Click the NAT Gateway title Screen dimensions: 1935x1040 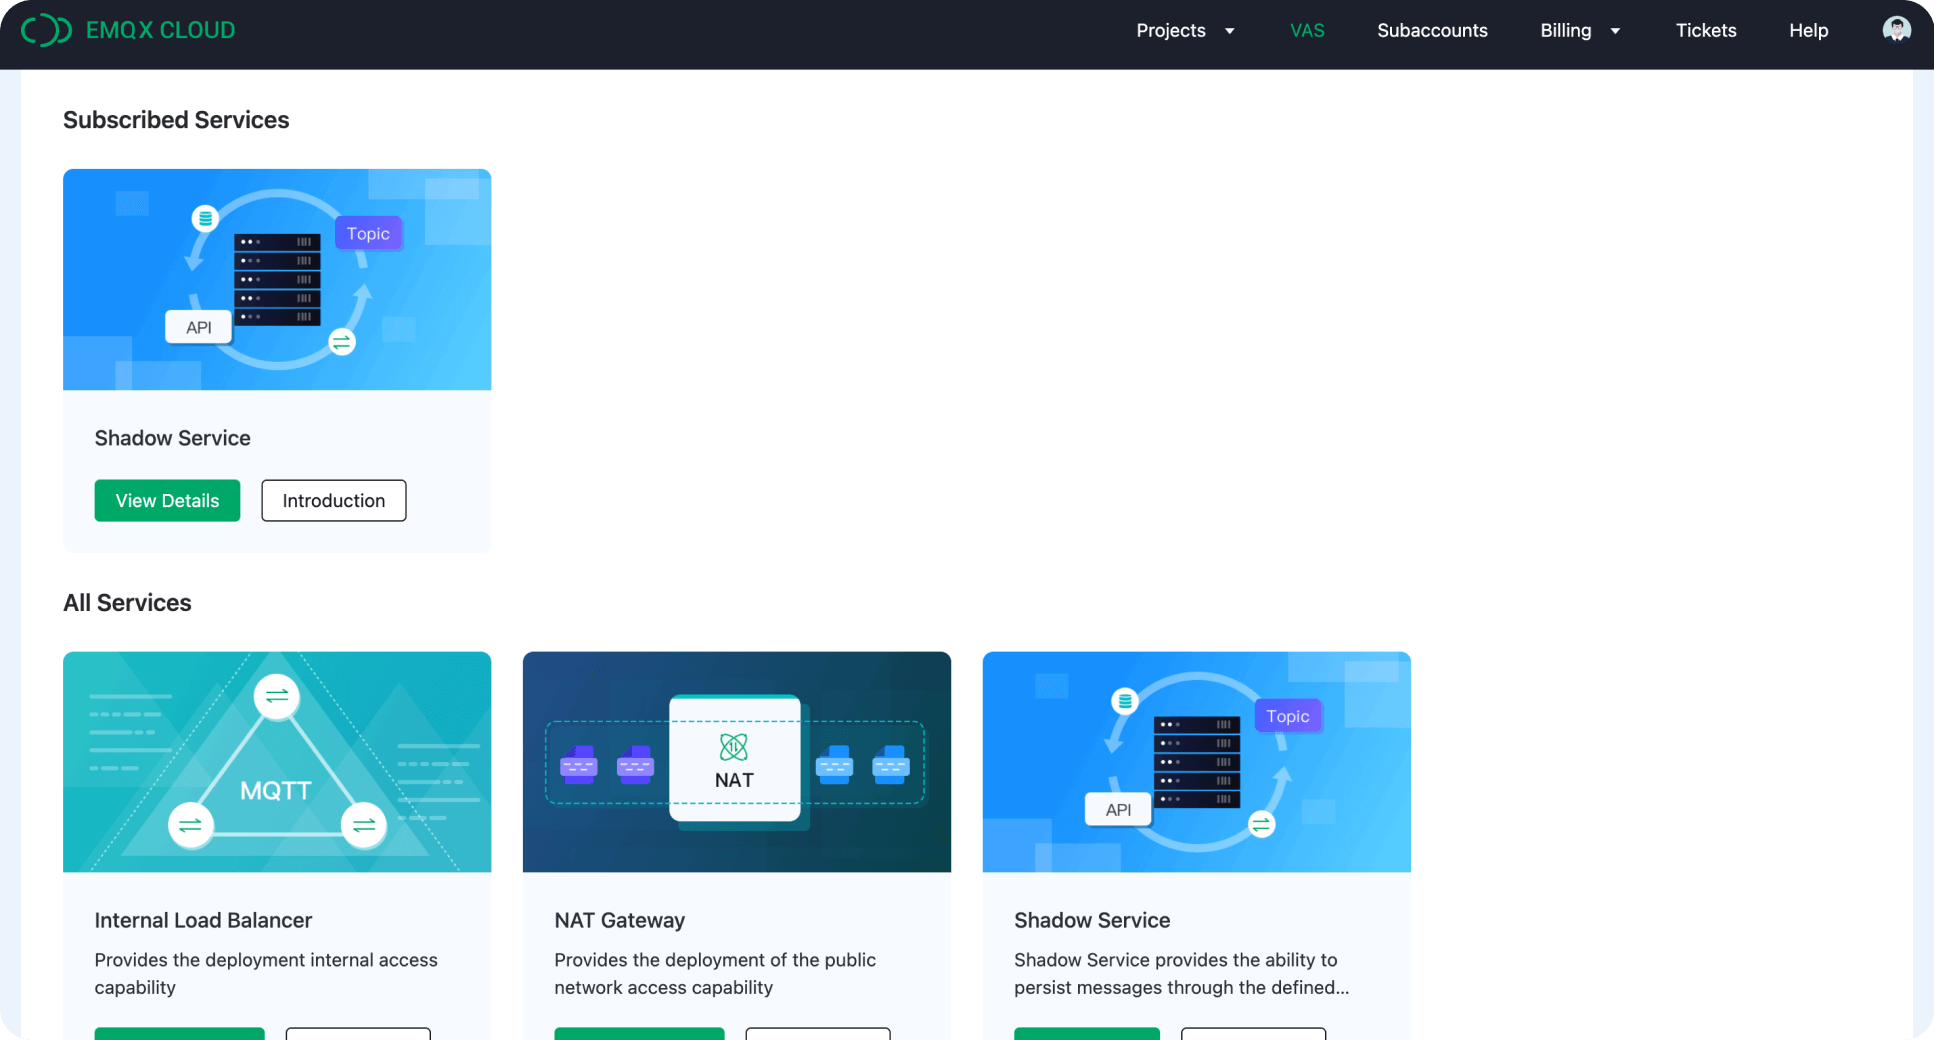[x=620, y=920]
